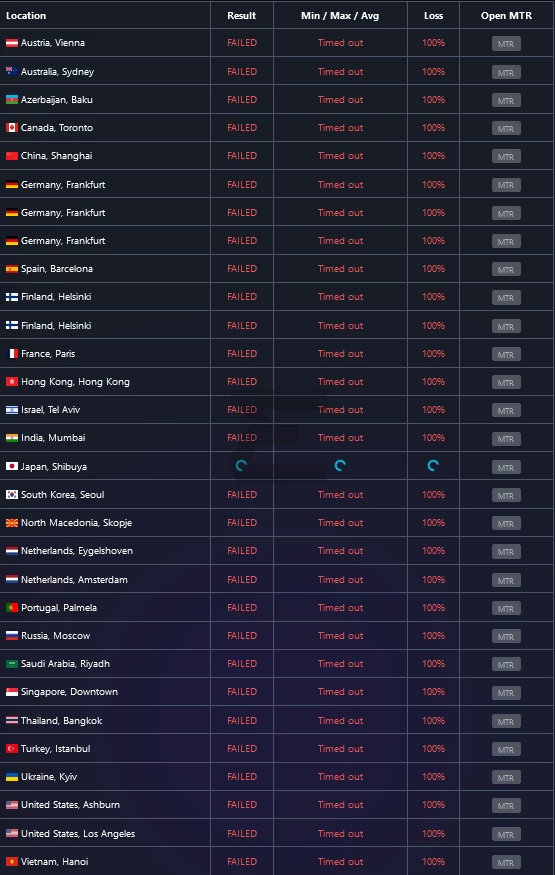Click the Location column header
The width and height of the screenshot is (555, 875).
[26, 16]
